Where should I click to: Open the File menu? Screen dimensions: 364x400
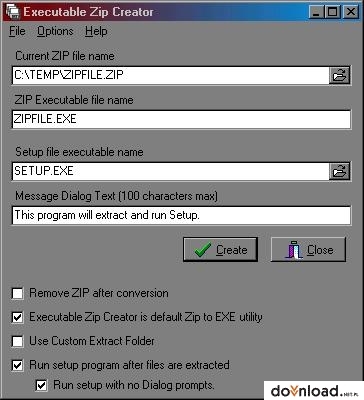[17, 31]
